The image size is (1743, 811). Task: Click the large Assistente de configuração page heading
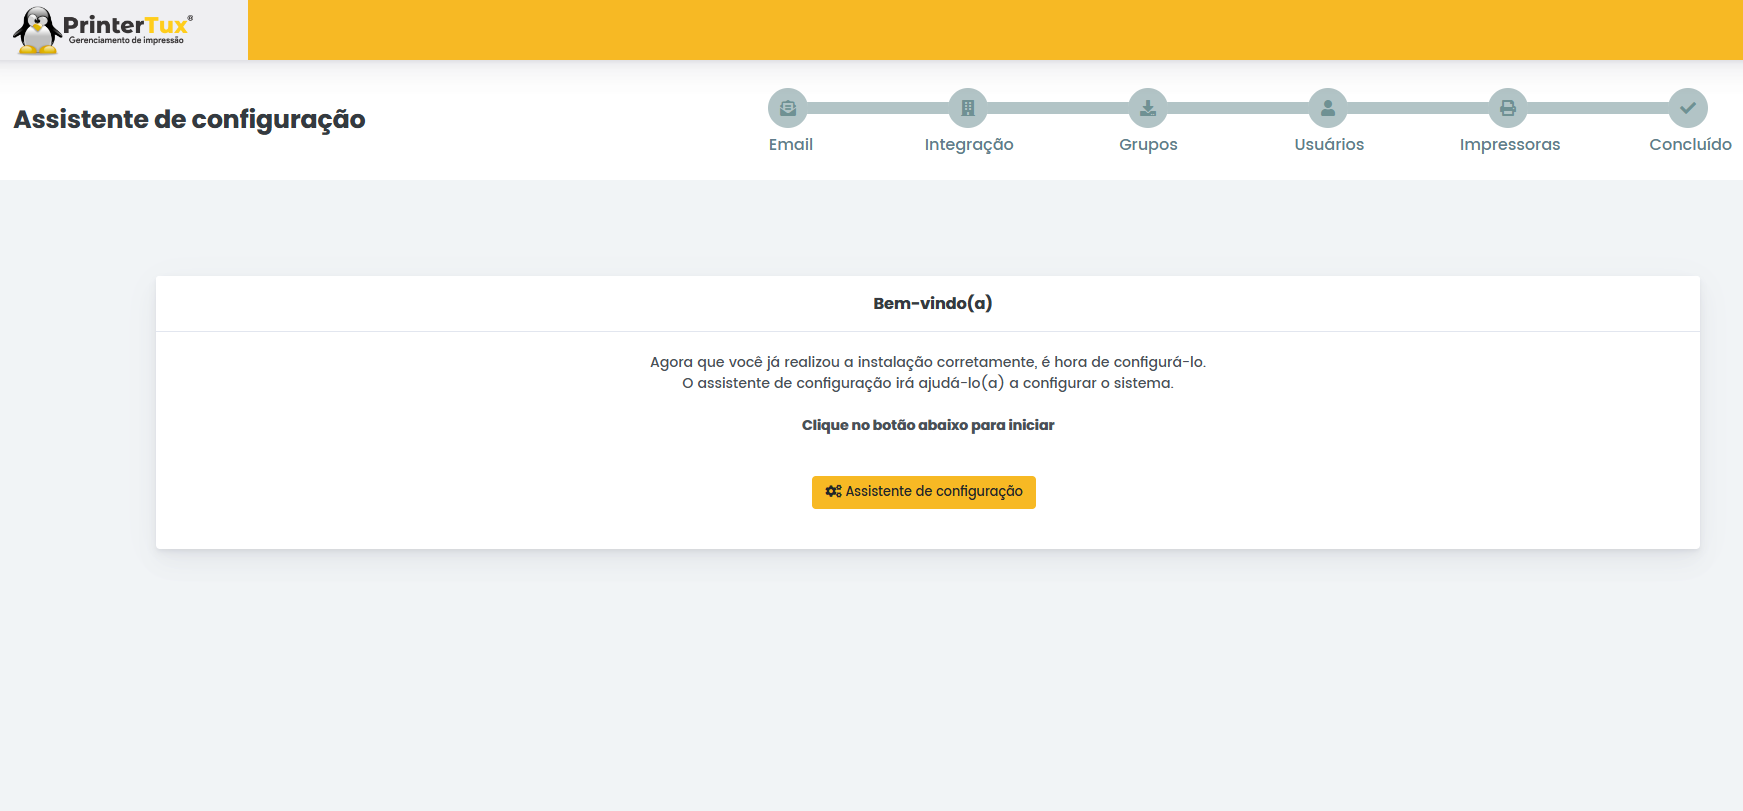190,119
